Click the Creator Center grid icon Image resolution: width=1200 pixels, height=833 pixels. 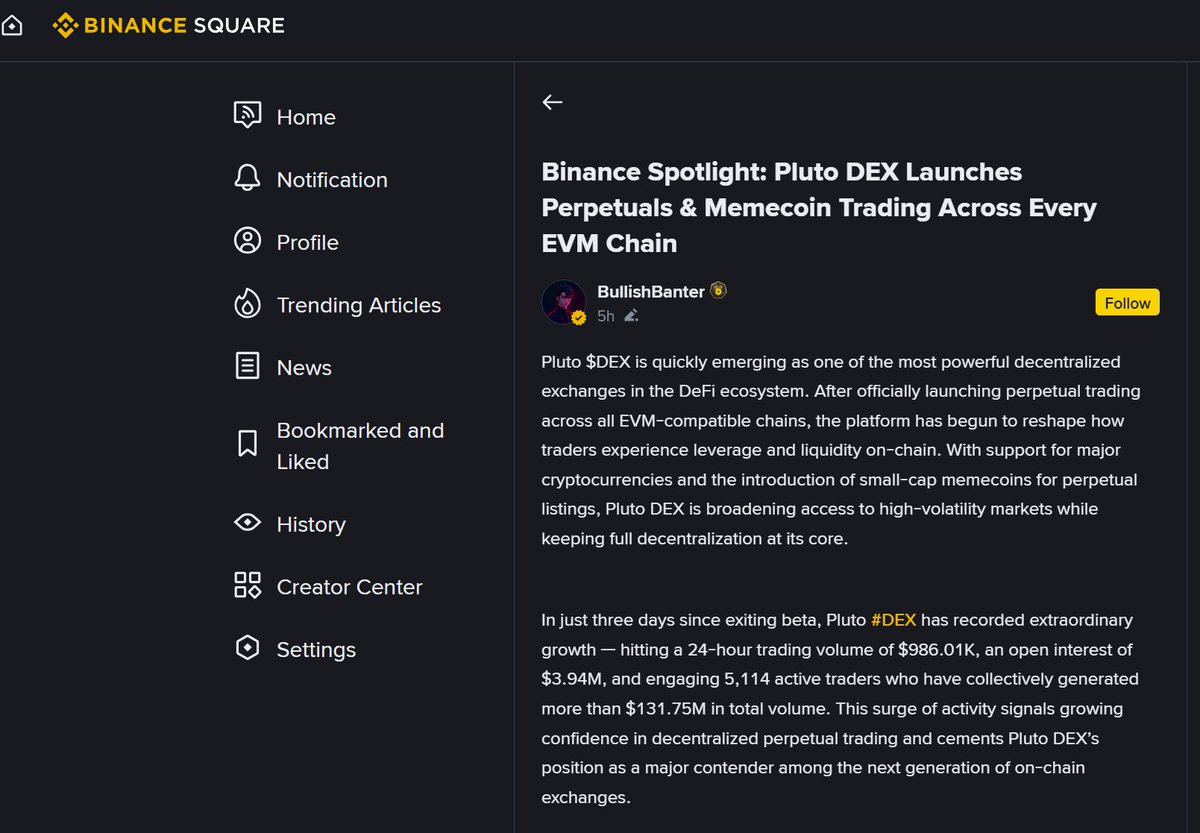(247, 585)
